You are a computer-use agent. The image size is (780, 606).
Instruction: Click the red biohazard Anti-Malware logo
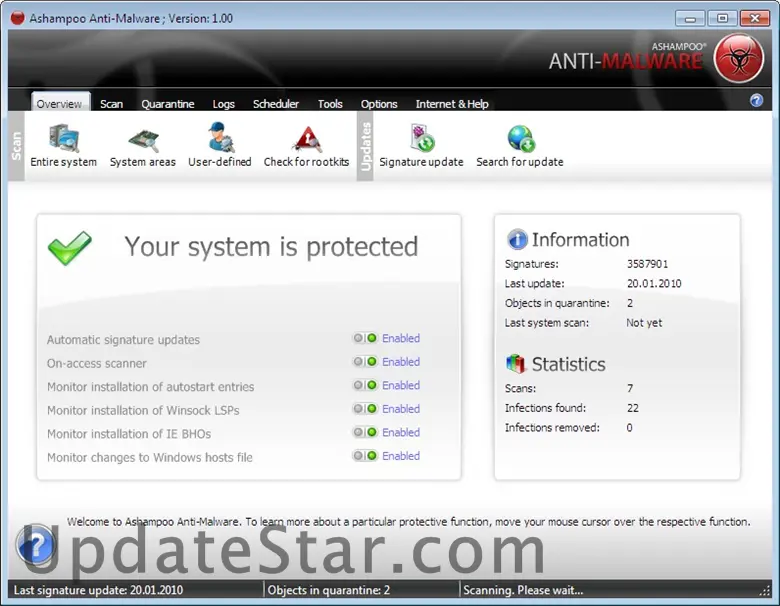click(739, 58)
